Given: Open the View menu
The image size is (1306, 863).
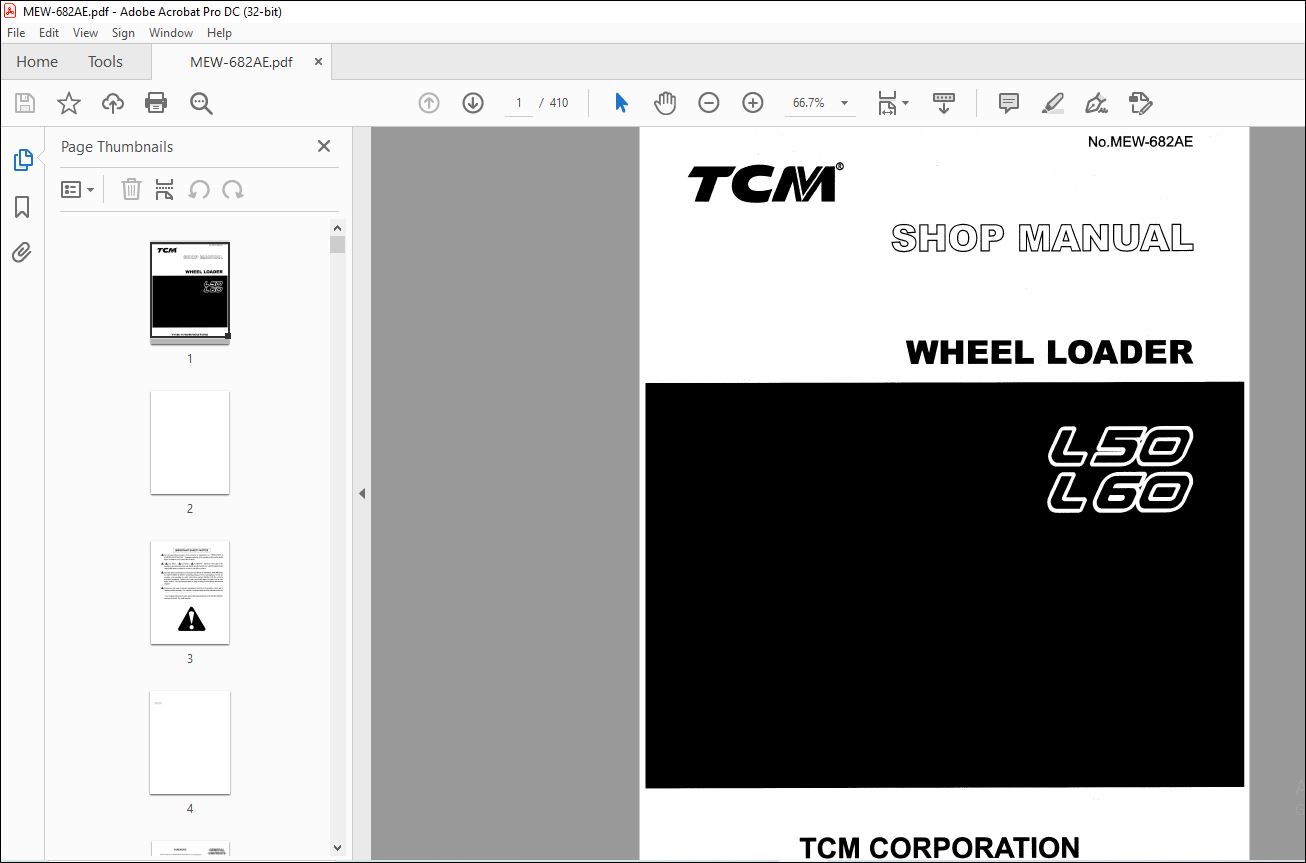Looking at the screenshot, I should pyautogui.click(x=86, y=33).
